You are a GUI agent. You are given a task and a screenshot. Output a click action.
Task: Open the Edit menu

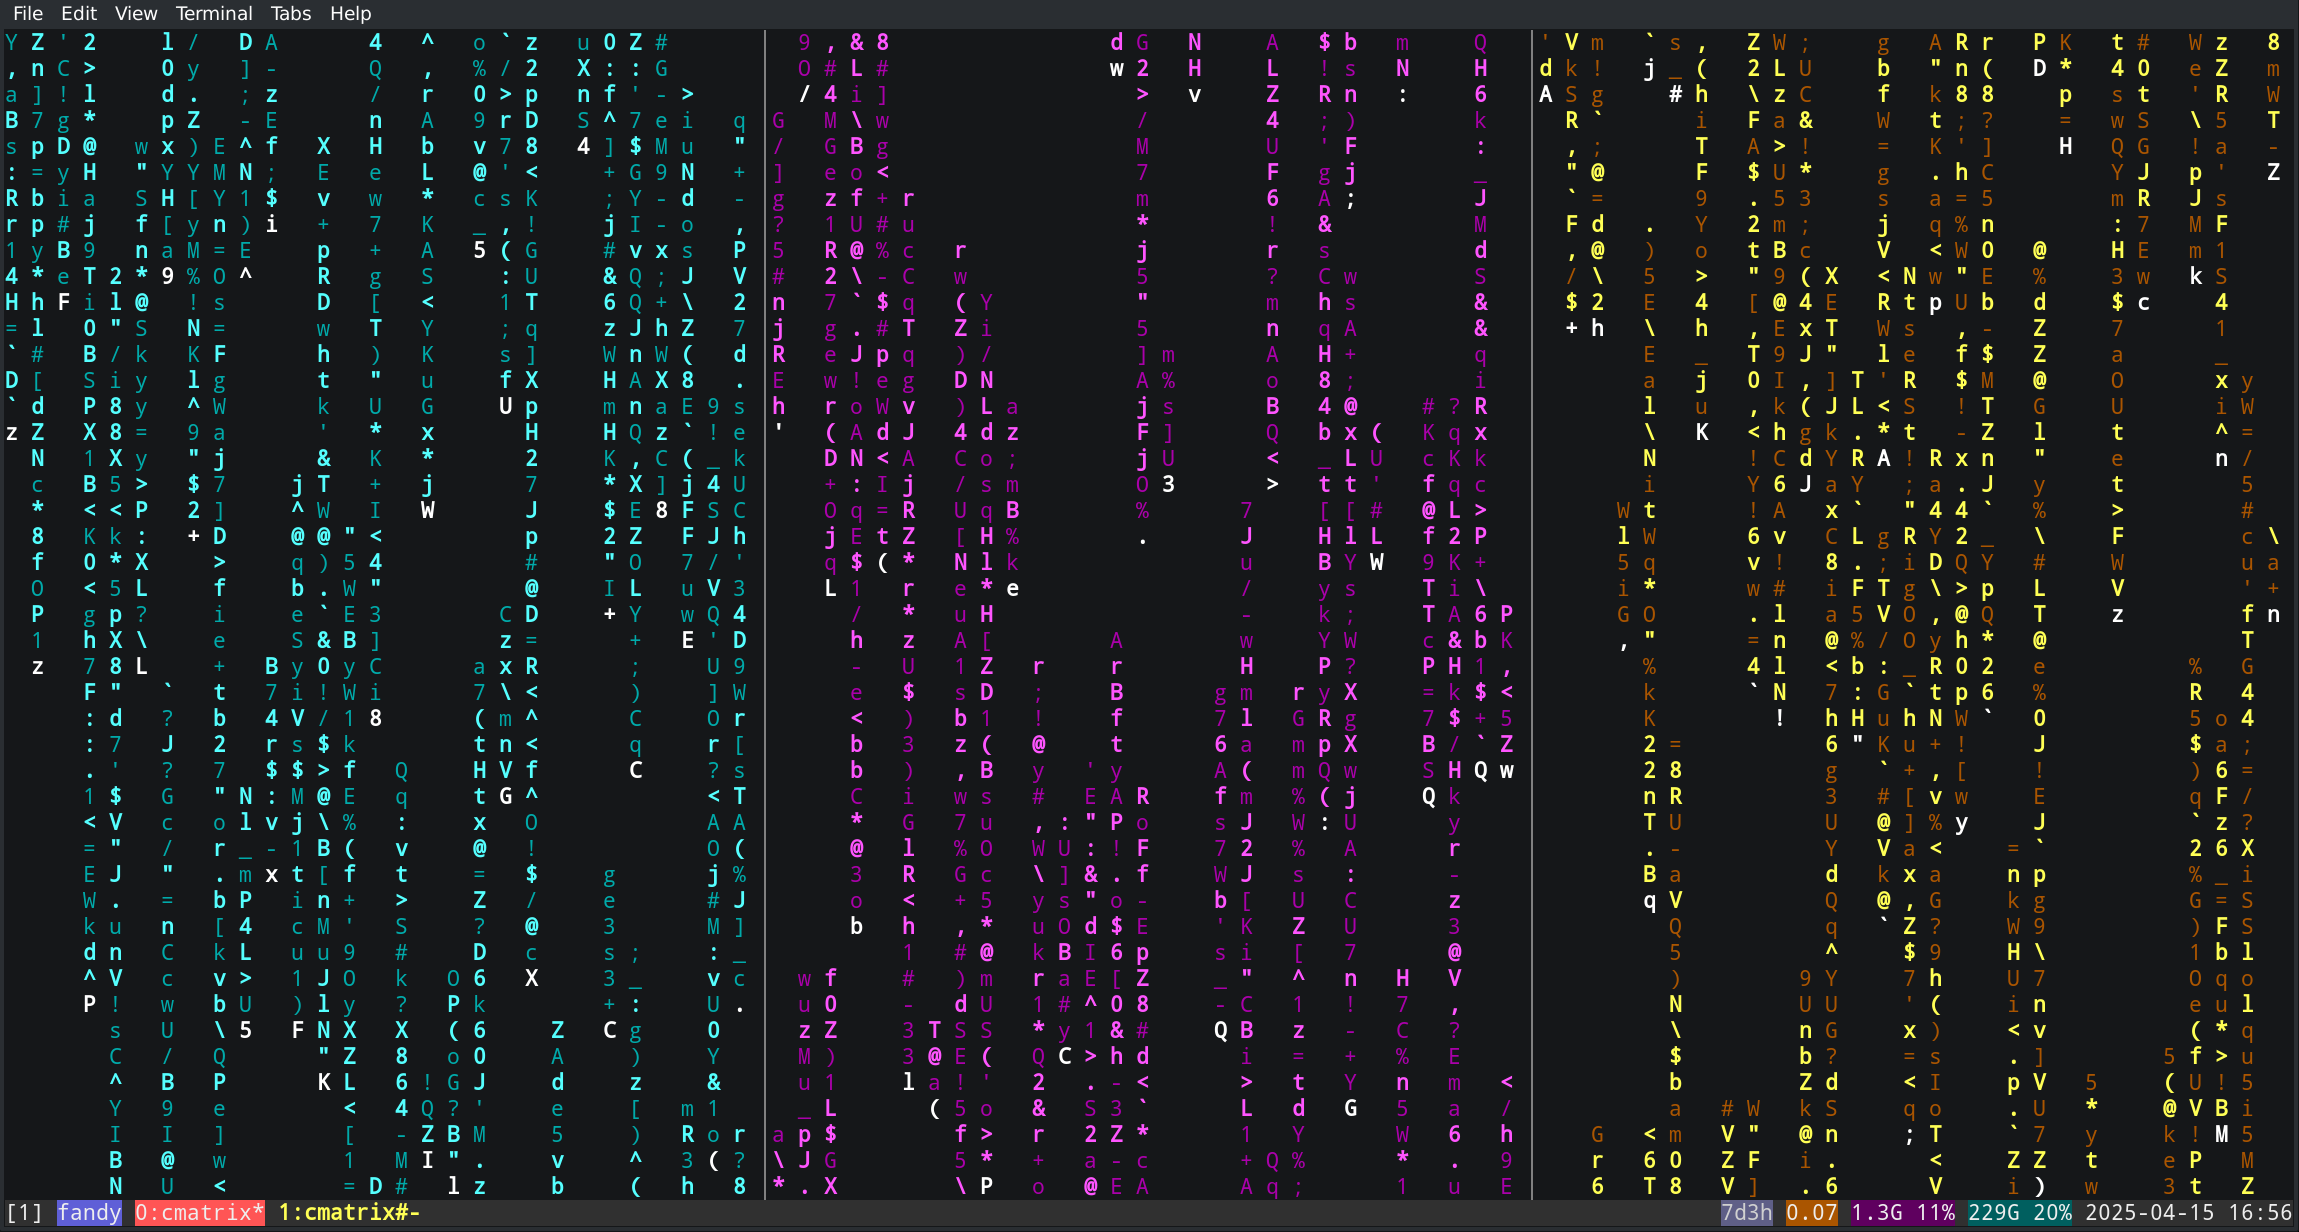click(79, 13)
